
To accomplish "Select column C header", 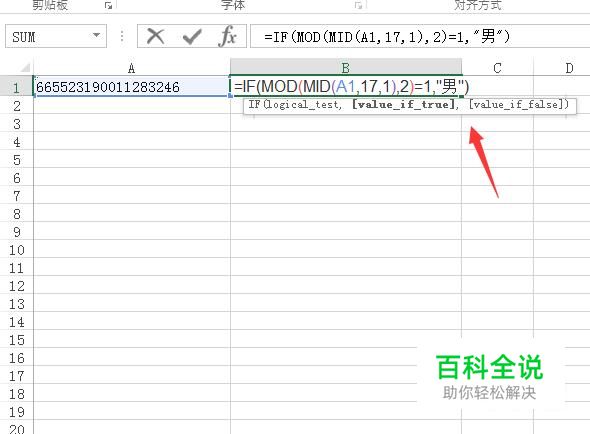I will (x=497, y=68).
